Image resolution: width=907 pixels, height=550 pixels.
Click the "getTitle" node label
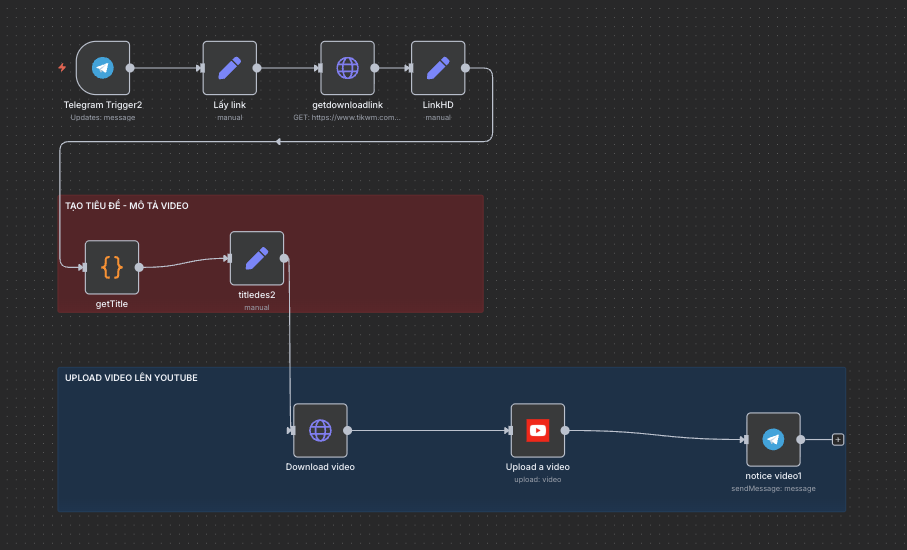tap(112, 304)
